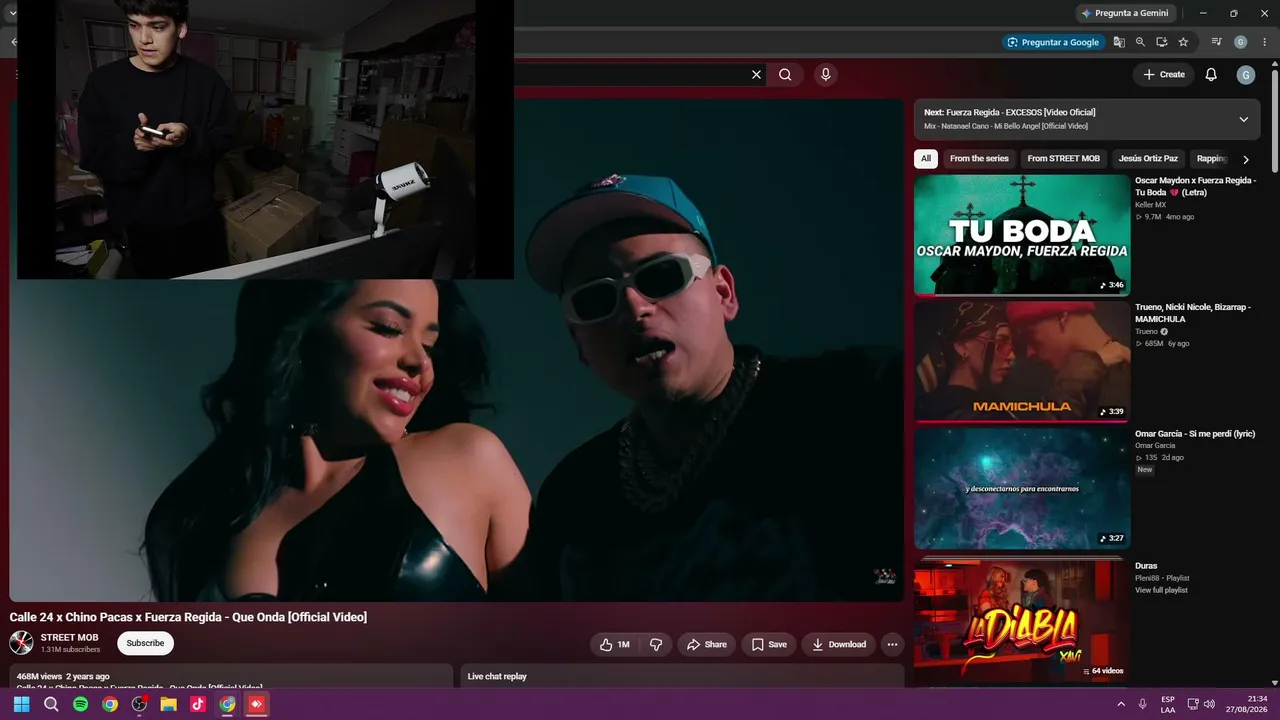Select the Rapping chip
Viewport: 1280px width, 720px height.
[x=1211, y=158]
